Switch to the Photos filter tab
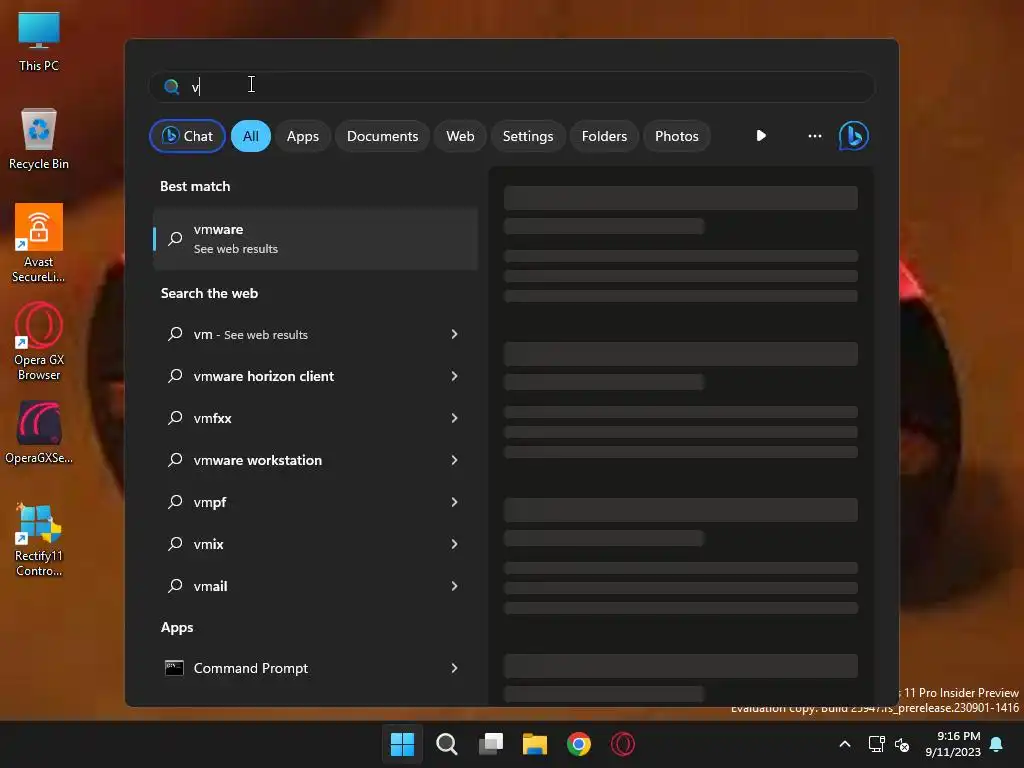The image size is (1024, 768). (677, 136)
